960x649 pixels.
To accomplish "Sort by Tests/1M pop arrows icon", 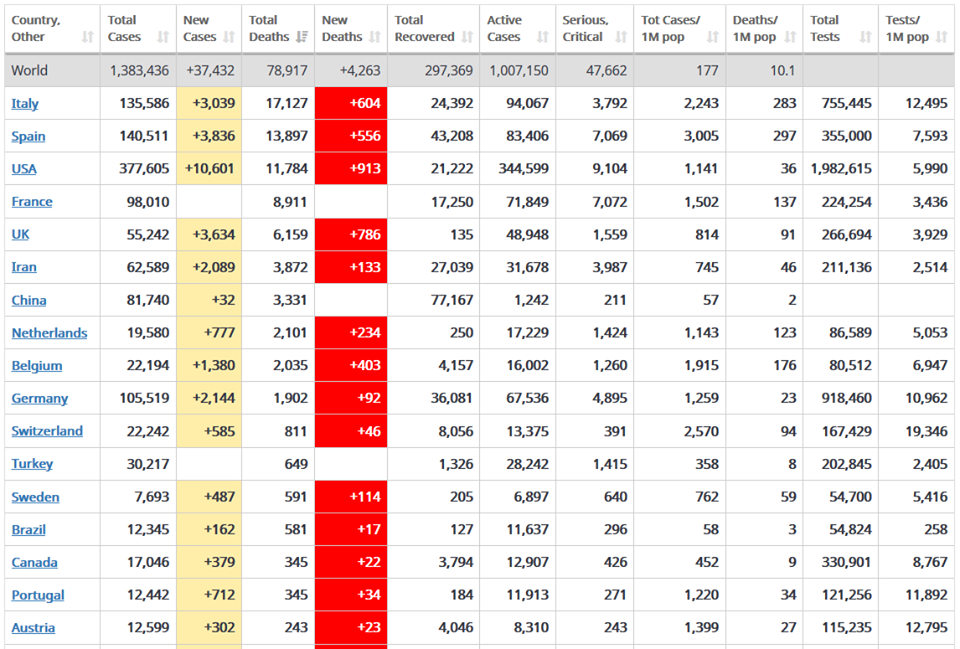I will click(x=942, y=37).
